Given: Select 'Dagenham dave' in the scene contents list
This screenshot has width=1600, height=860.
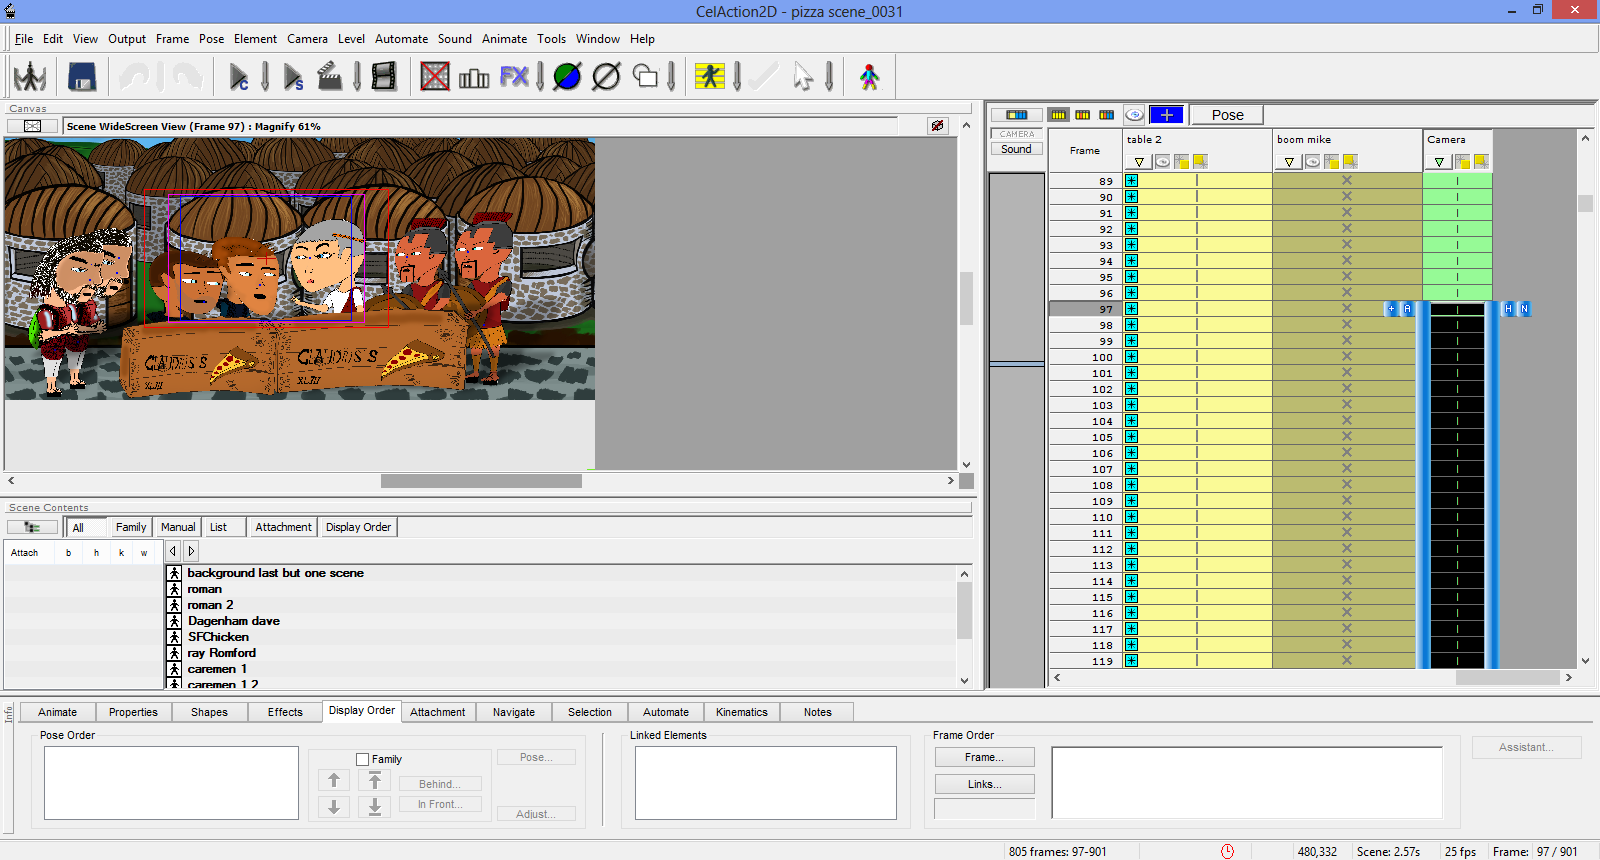Looking at the screenshot, I should click(233, 621).
